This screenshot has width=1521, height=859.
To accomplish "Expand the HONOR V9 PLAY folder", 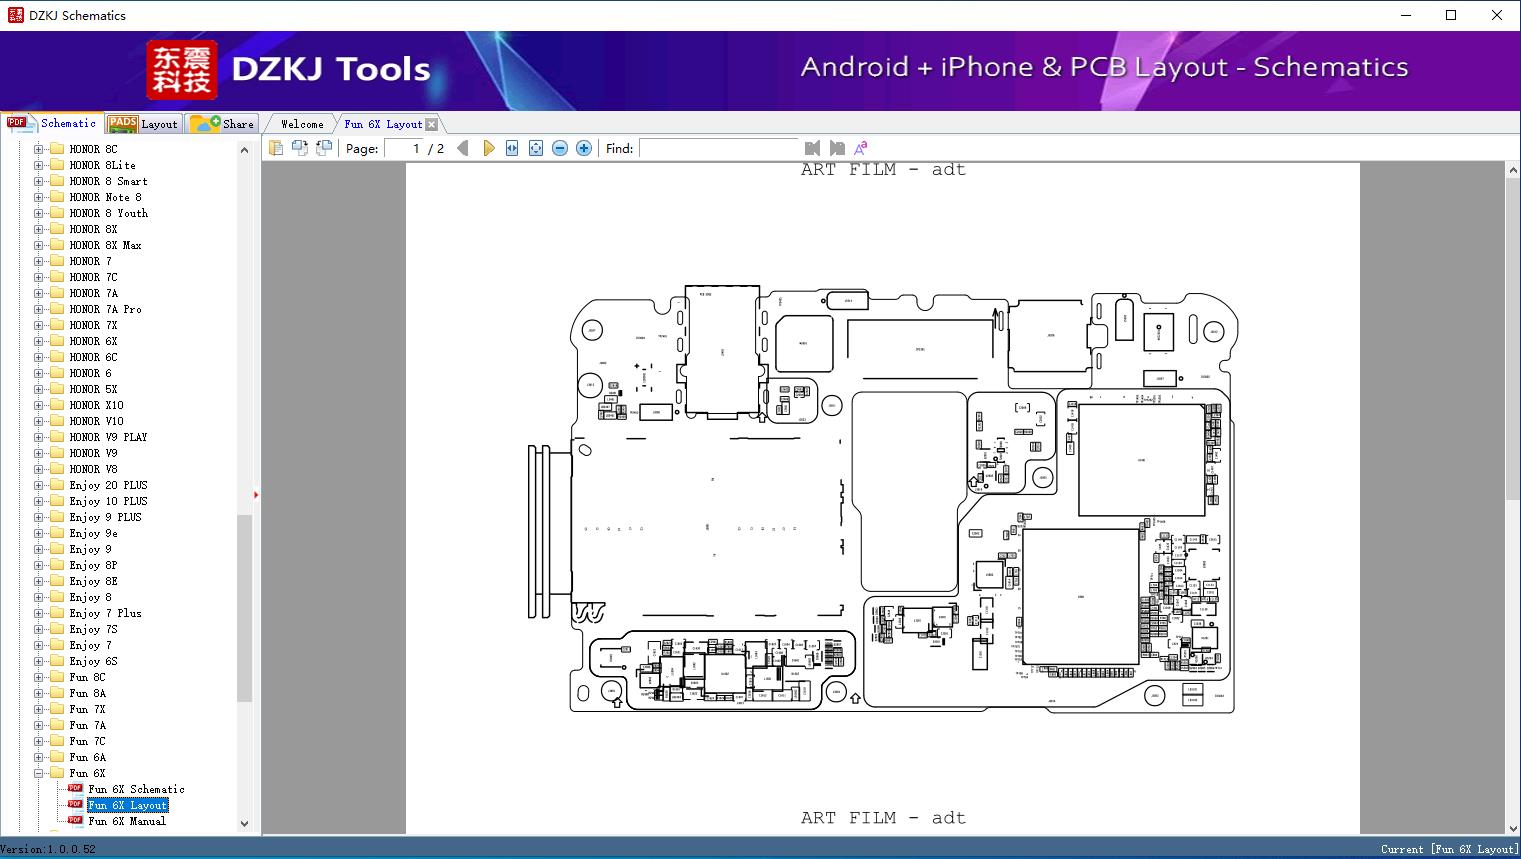I will coord(38,437).
